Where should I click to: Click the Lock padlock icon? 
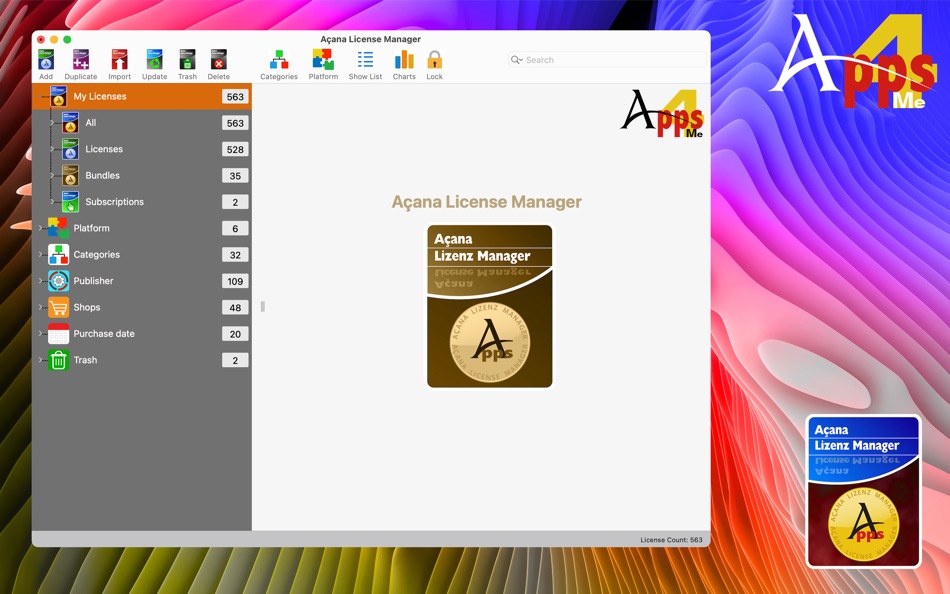pyautogui.click(x=434, y=59)
